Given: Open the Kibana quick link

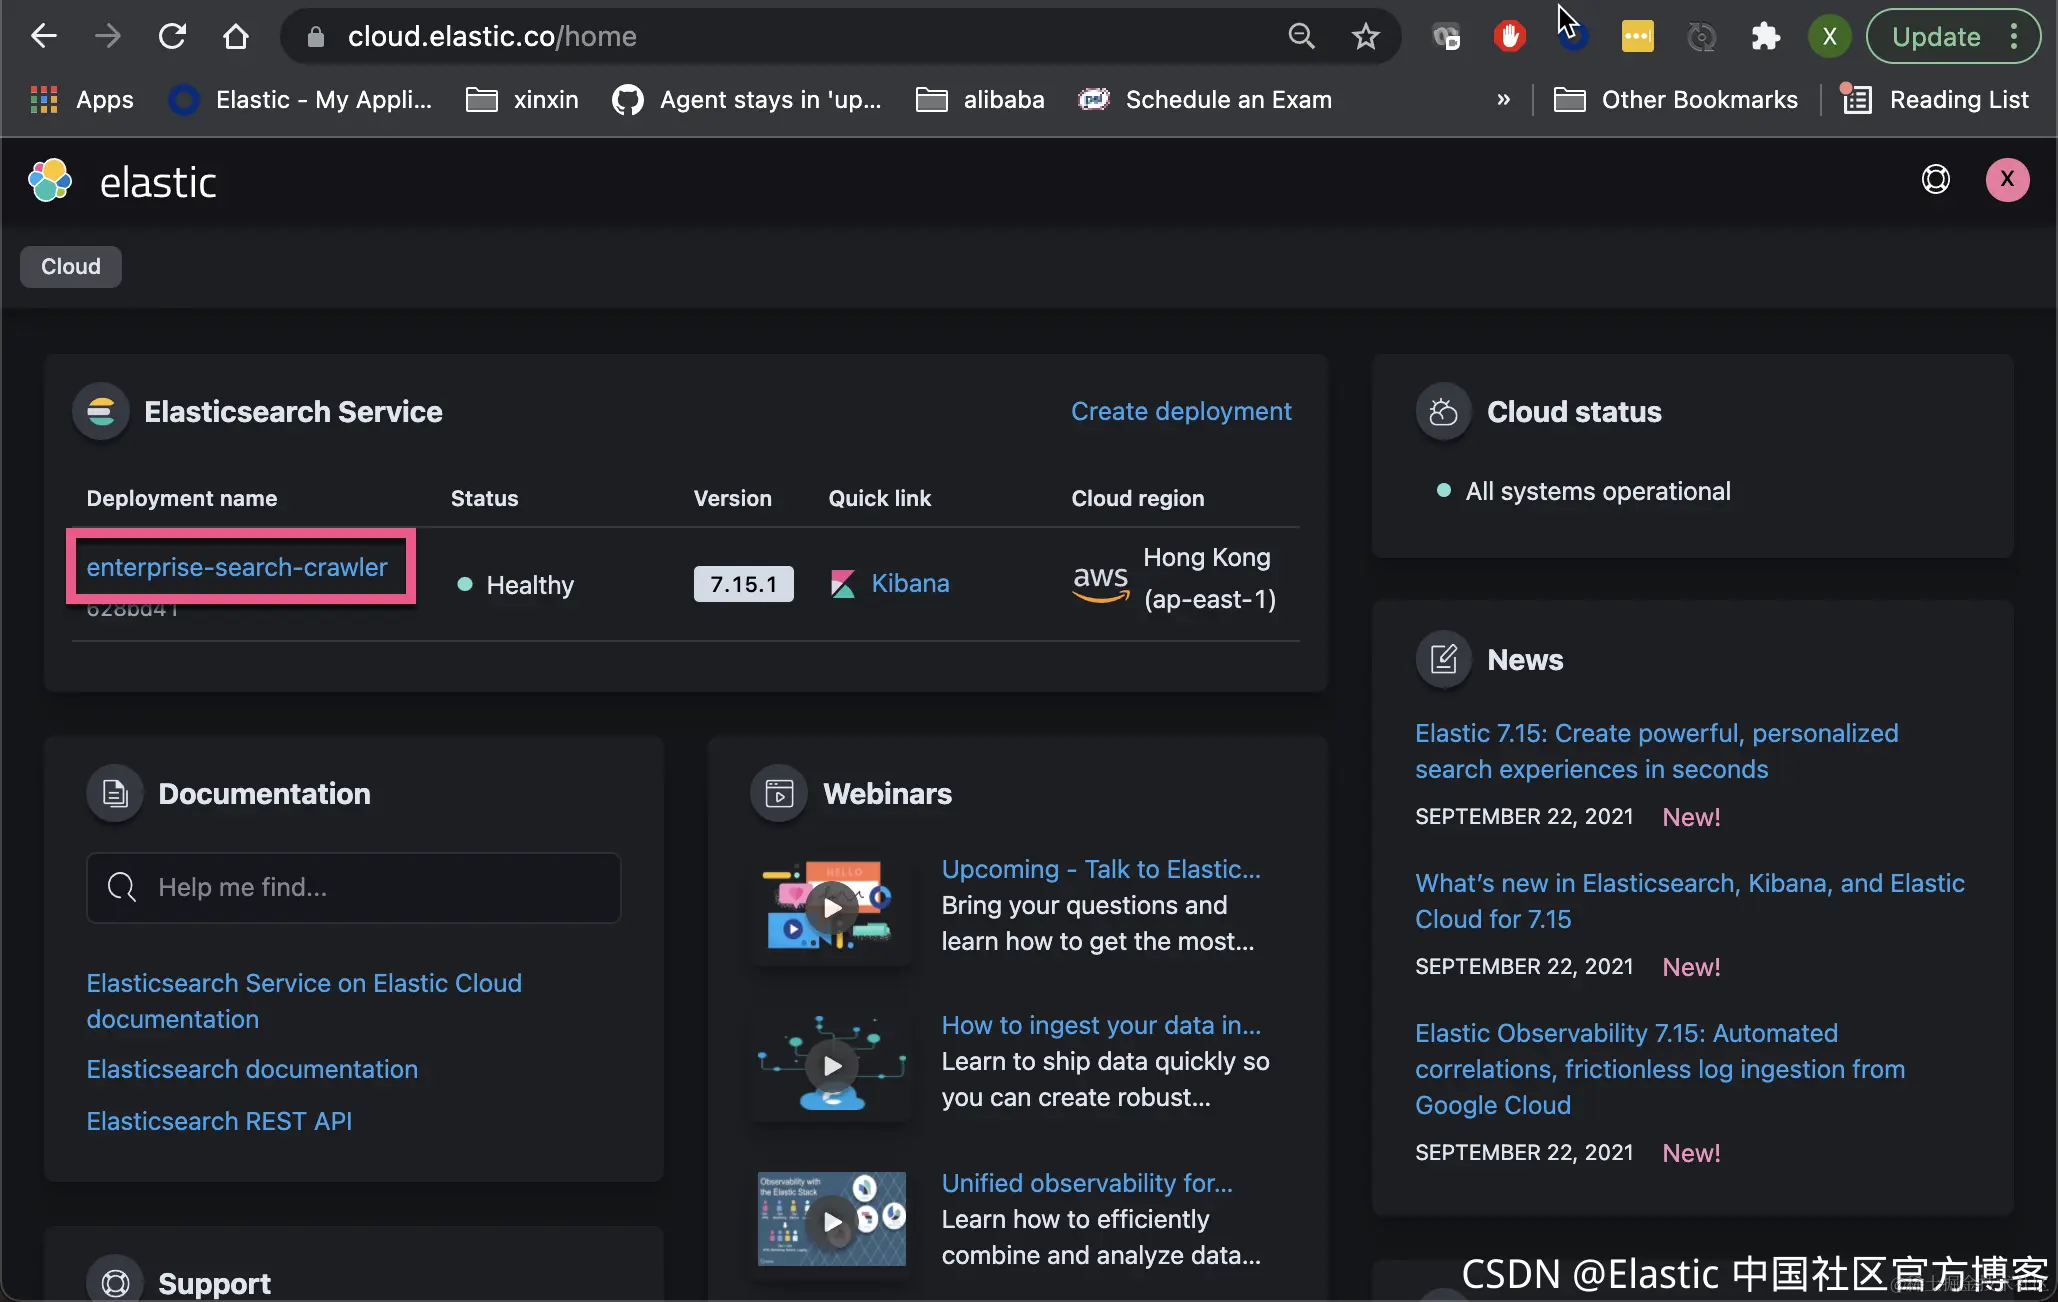Looking at the screenshot, I should (910, 583).
